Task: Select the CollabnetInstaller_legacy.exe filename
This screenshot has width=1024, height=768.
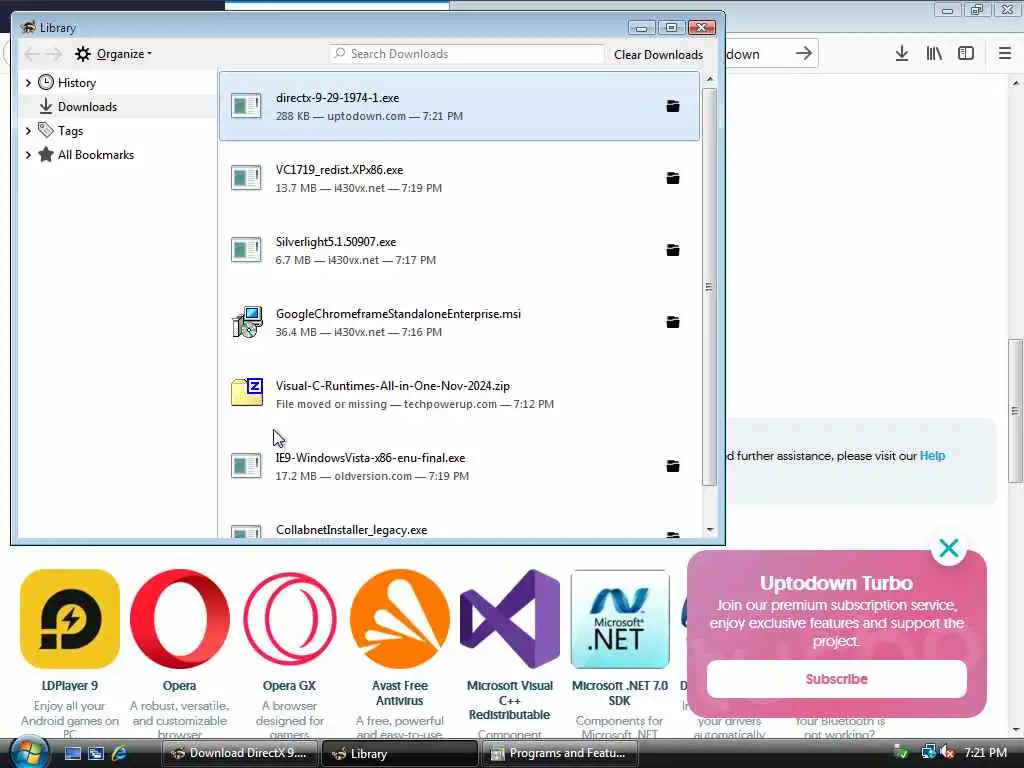Action: tap(351, 530)
